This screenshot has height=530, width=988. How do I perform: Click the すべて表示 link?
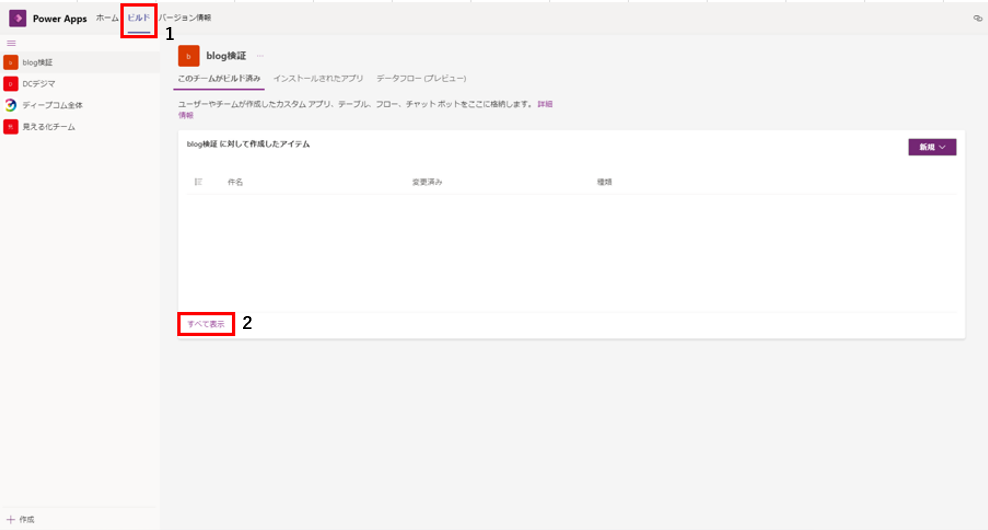(x=206, y=324)
